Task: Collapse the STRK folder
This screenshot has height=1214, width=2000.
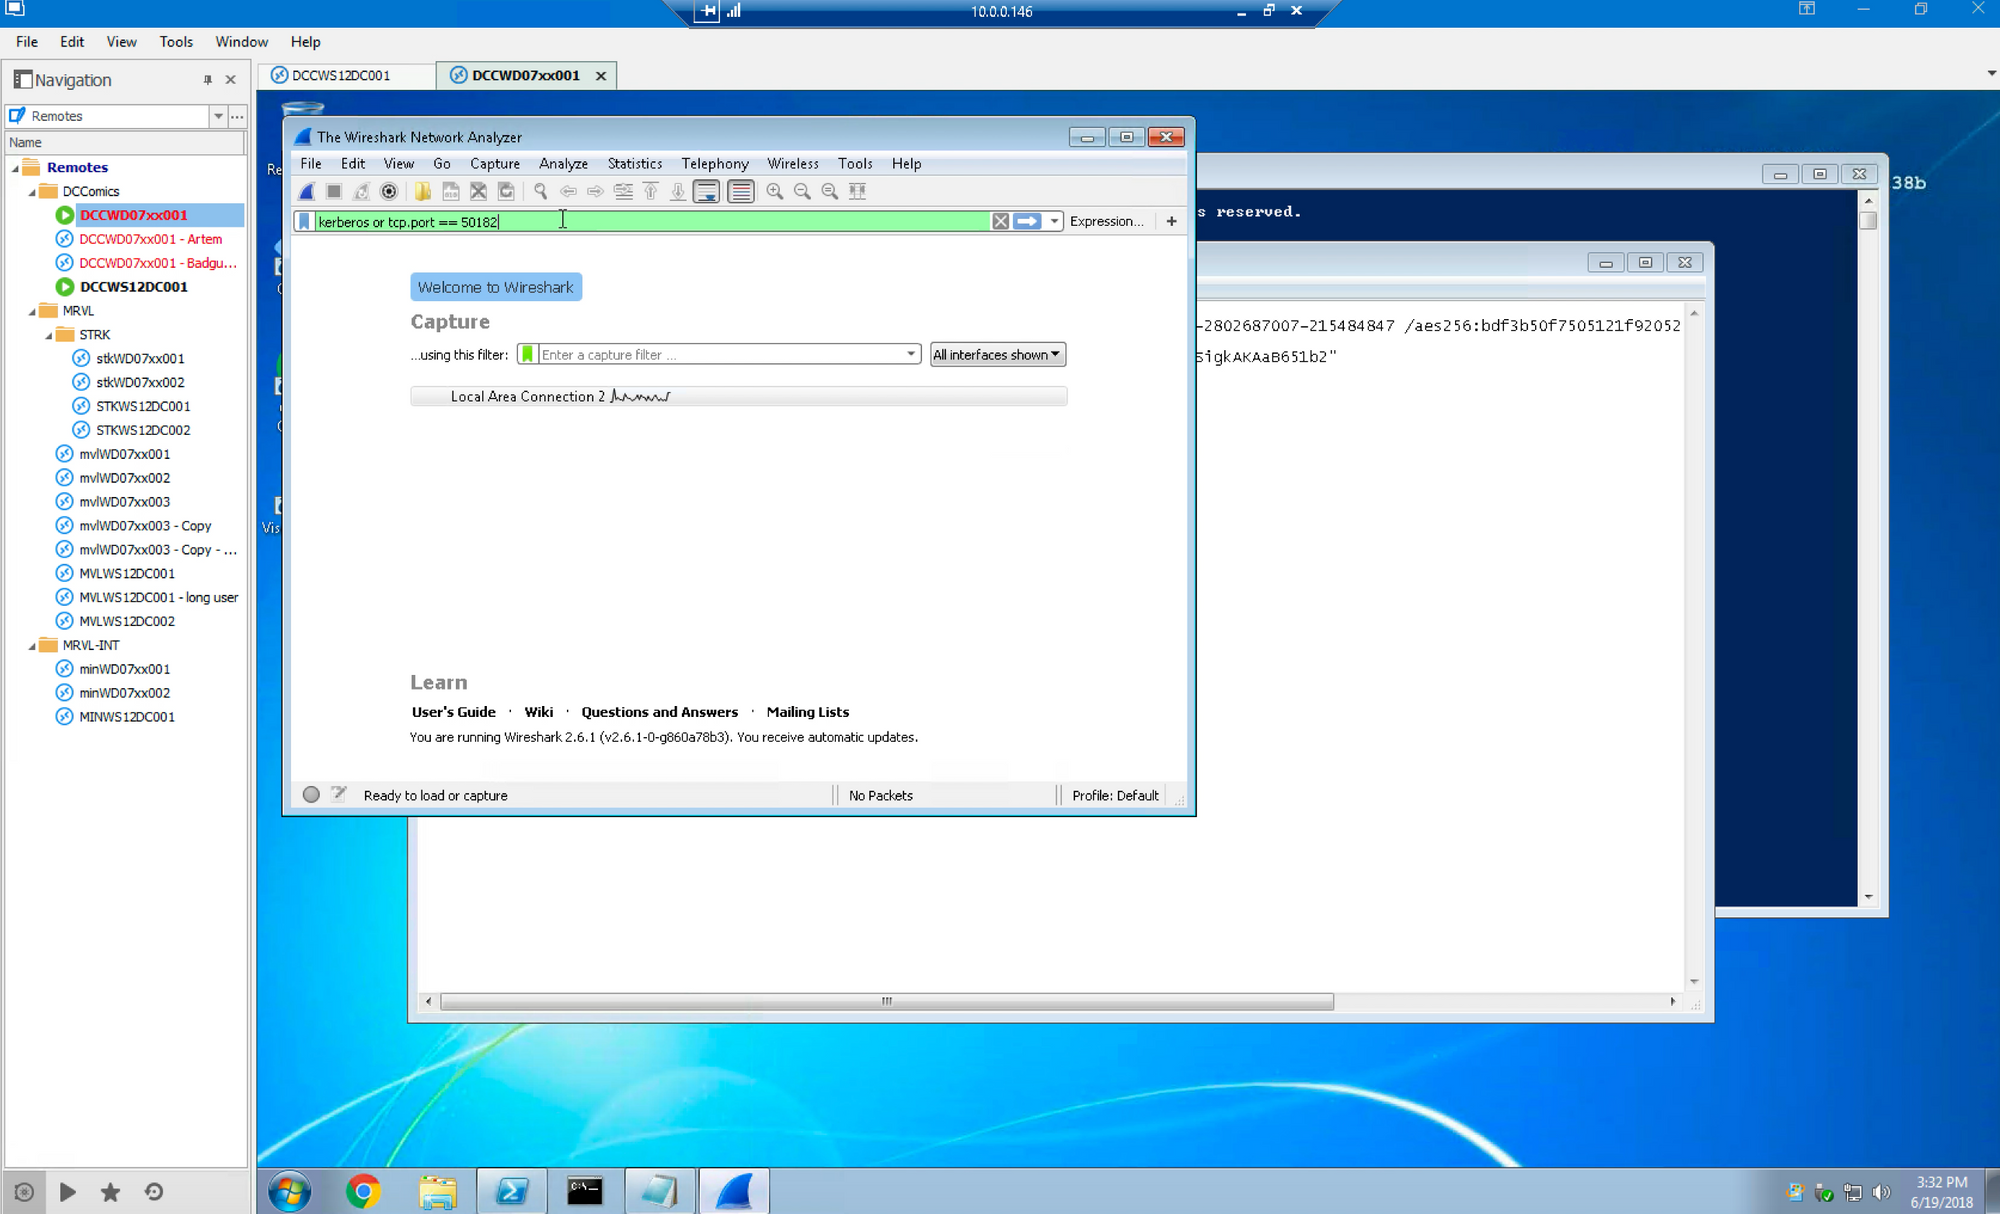Action: tap(49, 335)
